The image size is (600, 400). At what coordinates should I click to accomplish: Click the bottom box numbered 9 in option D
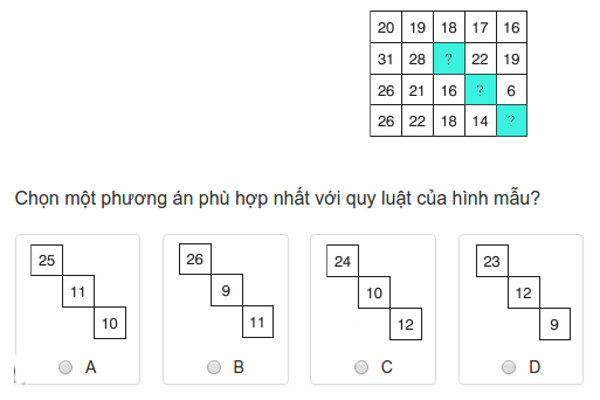(x=554, y=325)
